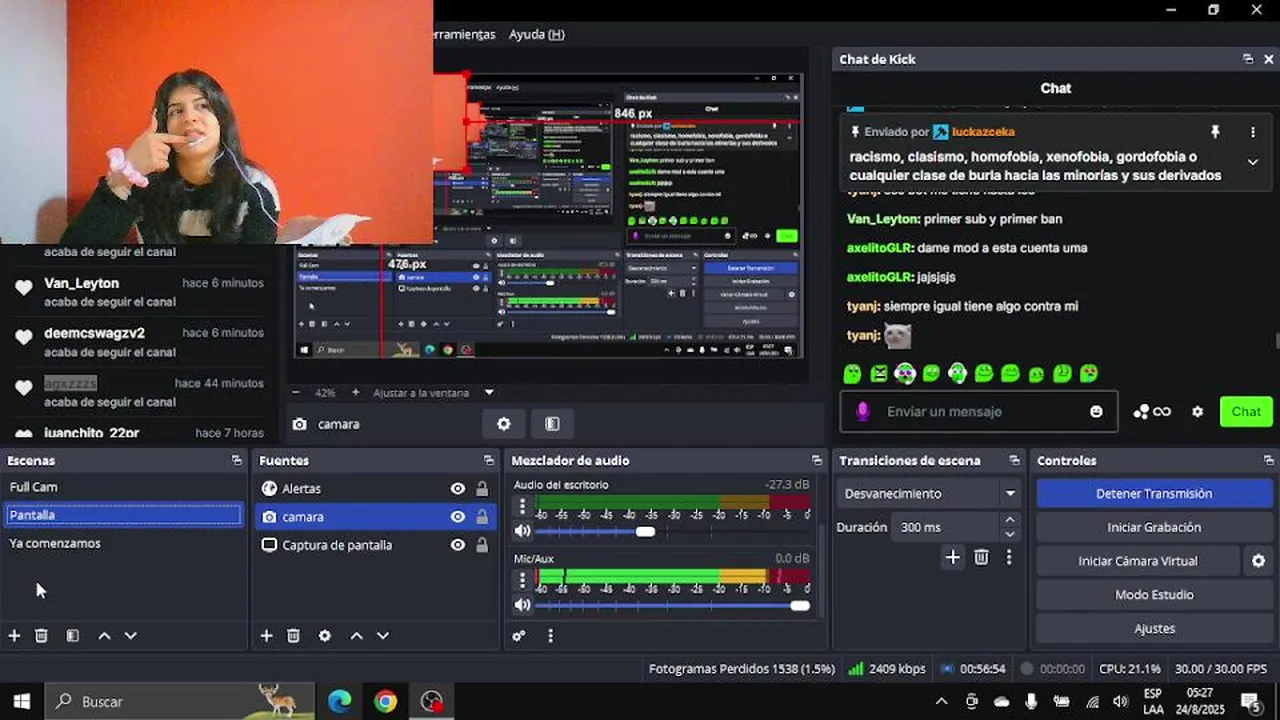Decrease Duración value with down arrow

coord(1009,533)
